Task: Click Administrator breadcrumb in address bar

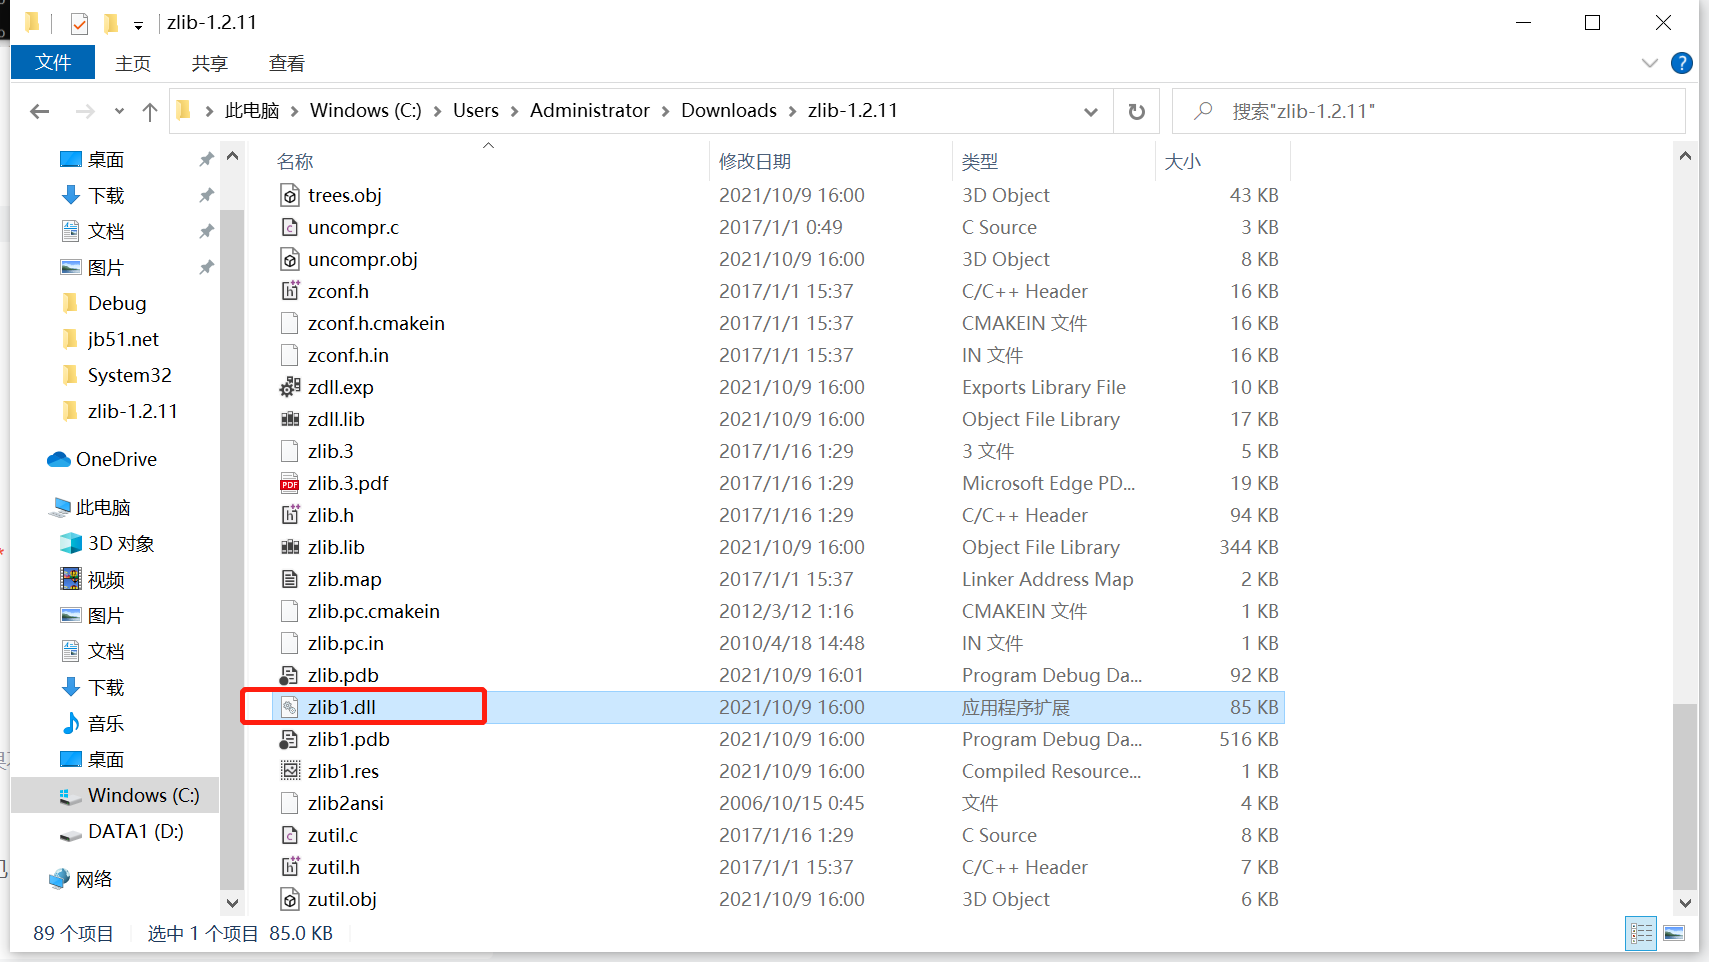Action: pyautogui.click(x=590, y=111)
